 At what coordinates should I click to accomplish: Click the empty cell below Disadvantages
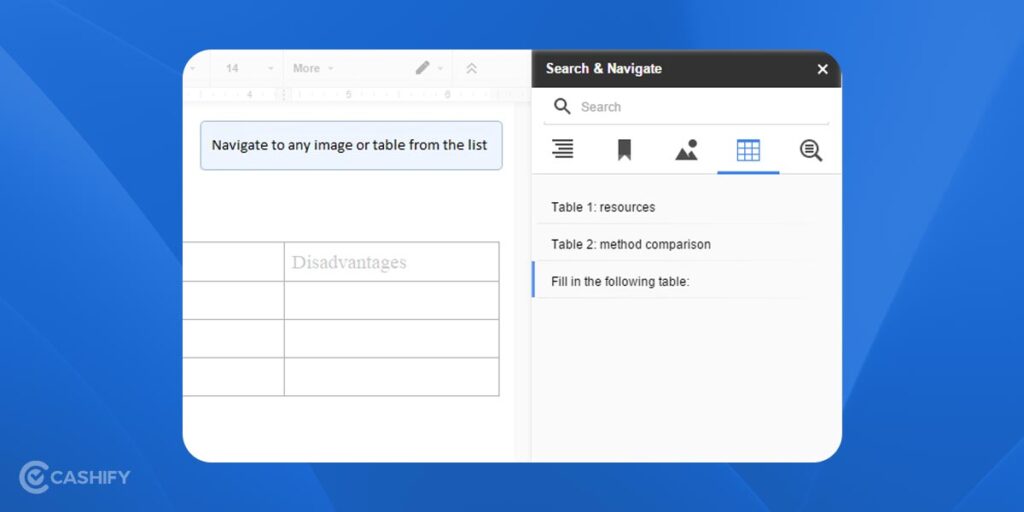391,300
